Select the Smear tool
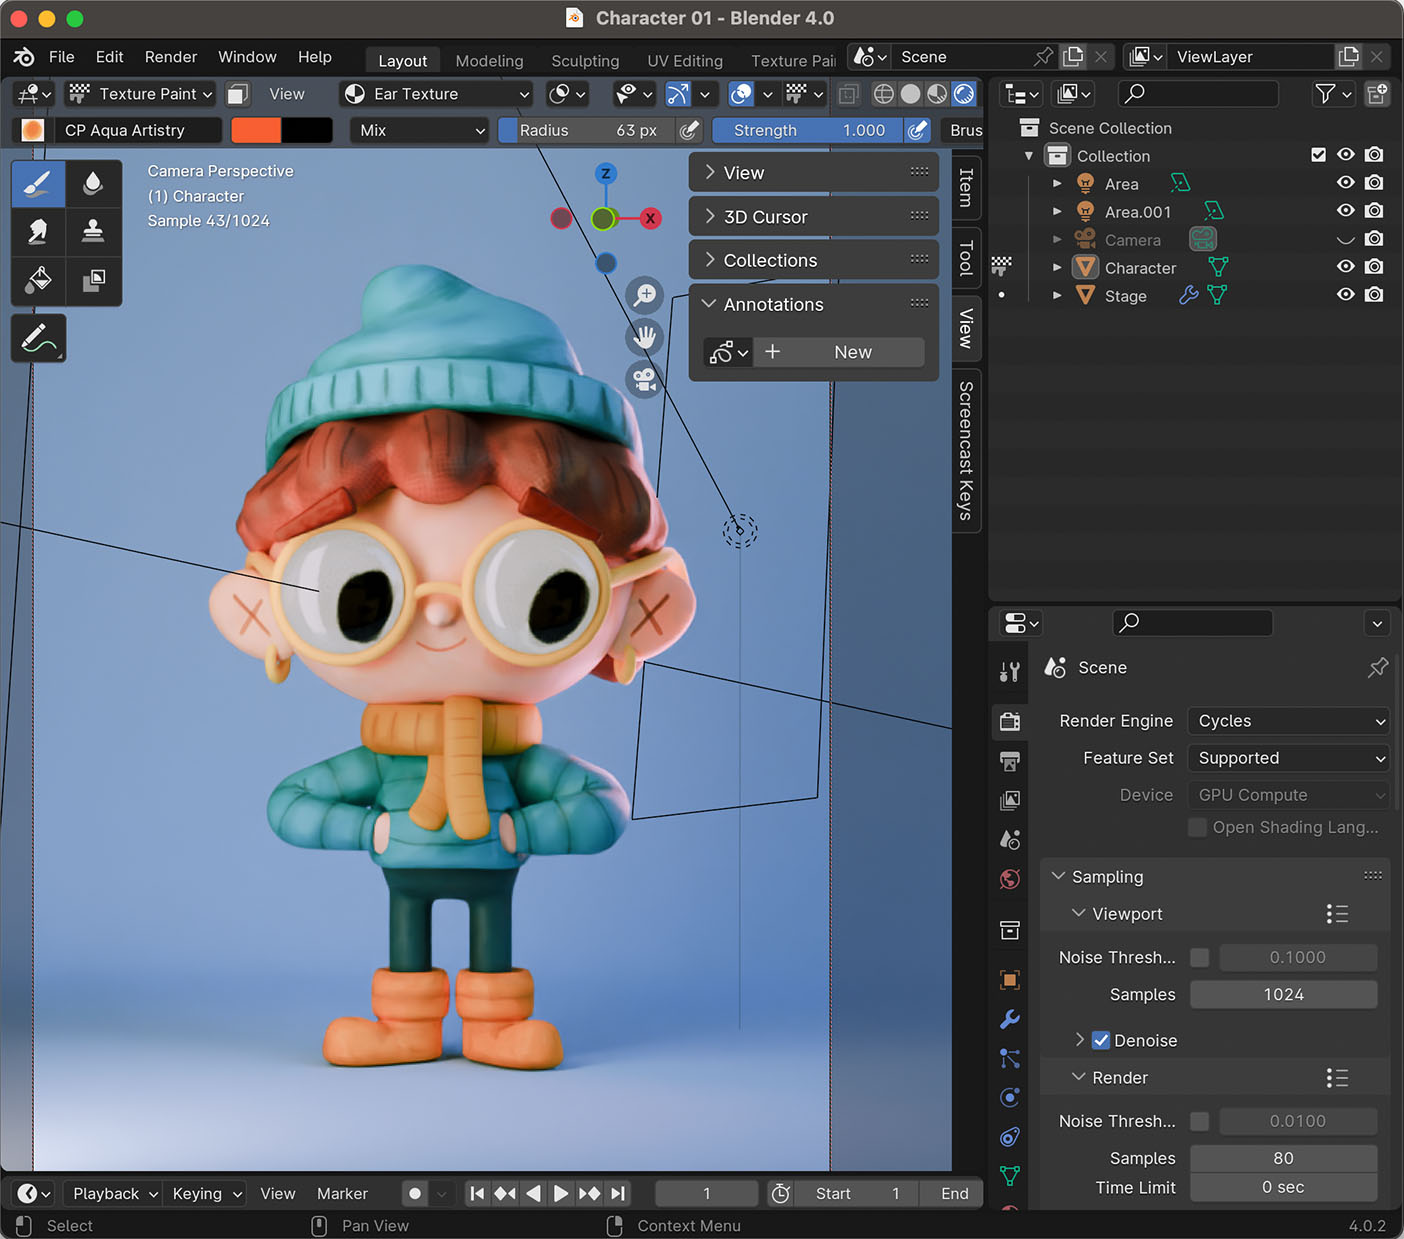 [38, 232]
